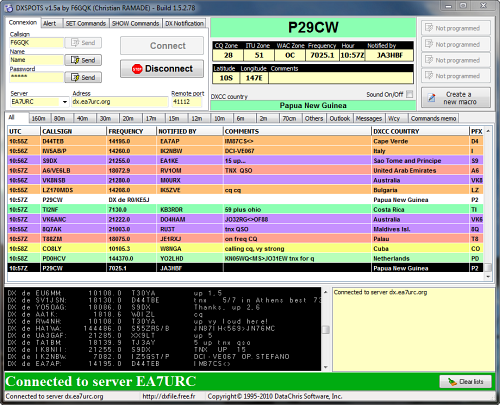
Task: Click the stop icon on the Disconnect button
Action: pyautogui.click(x=137, y=69)
